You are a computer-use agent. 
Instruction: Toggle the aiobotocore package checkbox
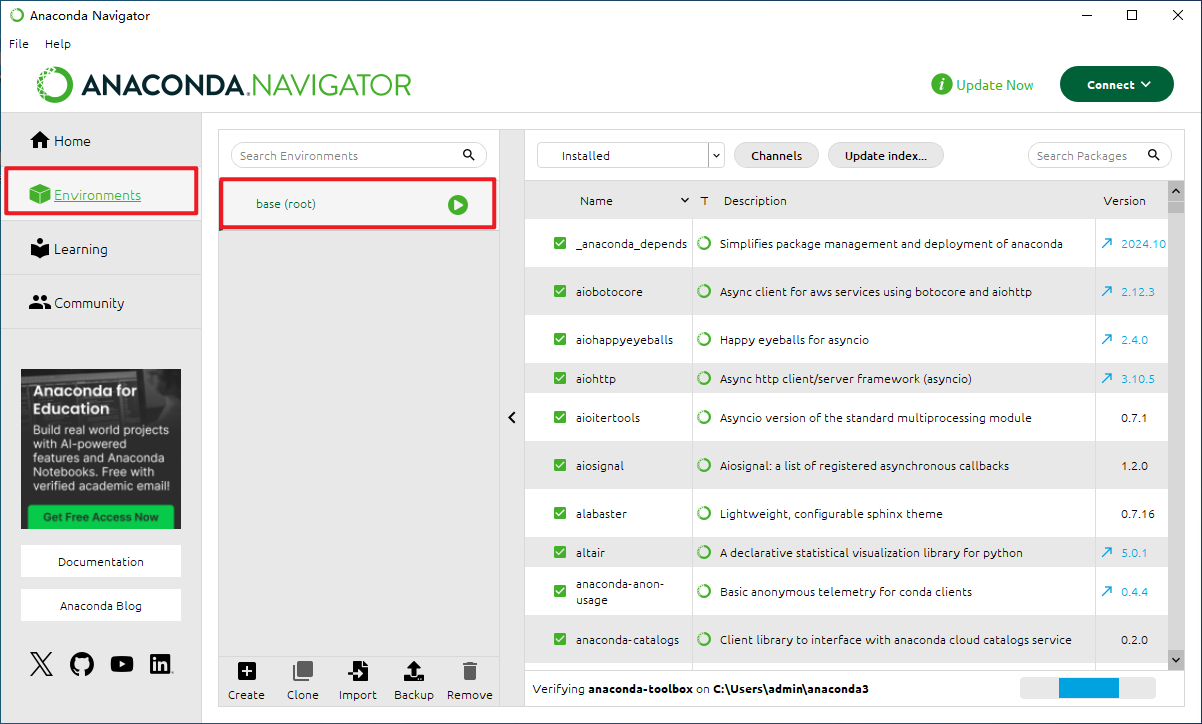[560, 292]
